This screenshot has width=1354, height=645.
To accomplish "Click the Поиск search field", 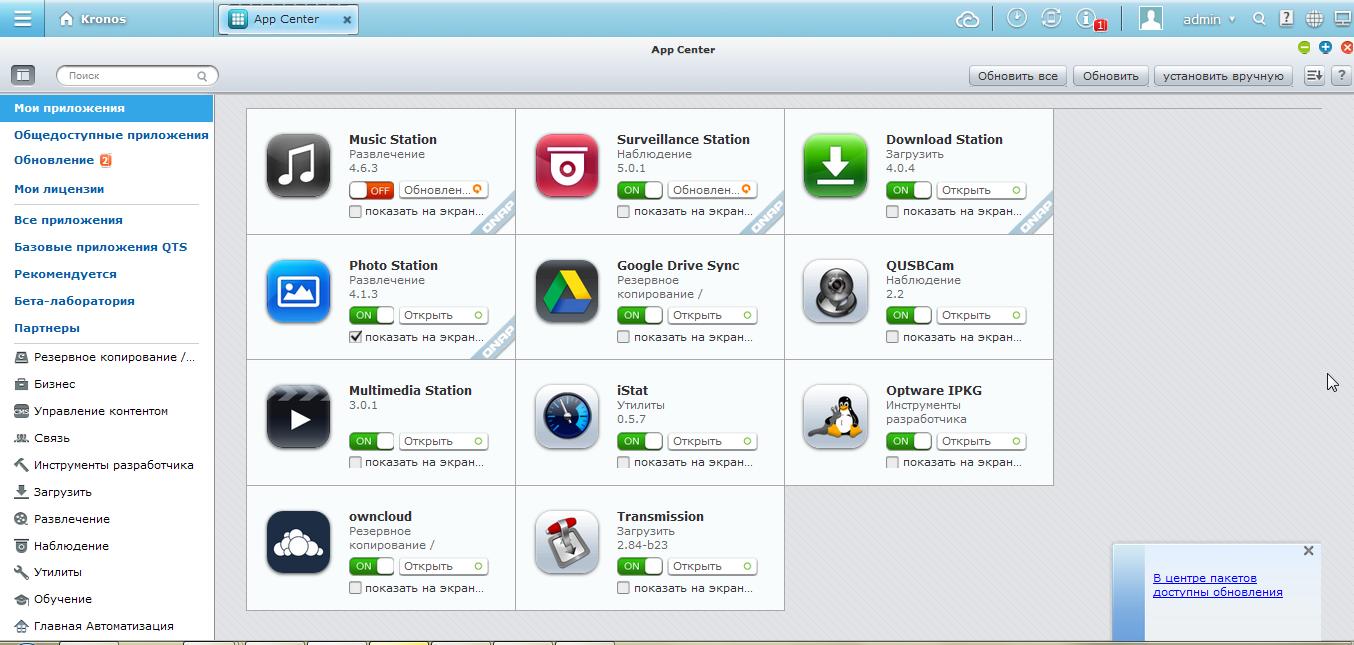I will tap(137, 75).
